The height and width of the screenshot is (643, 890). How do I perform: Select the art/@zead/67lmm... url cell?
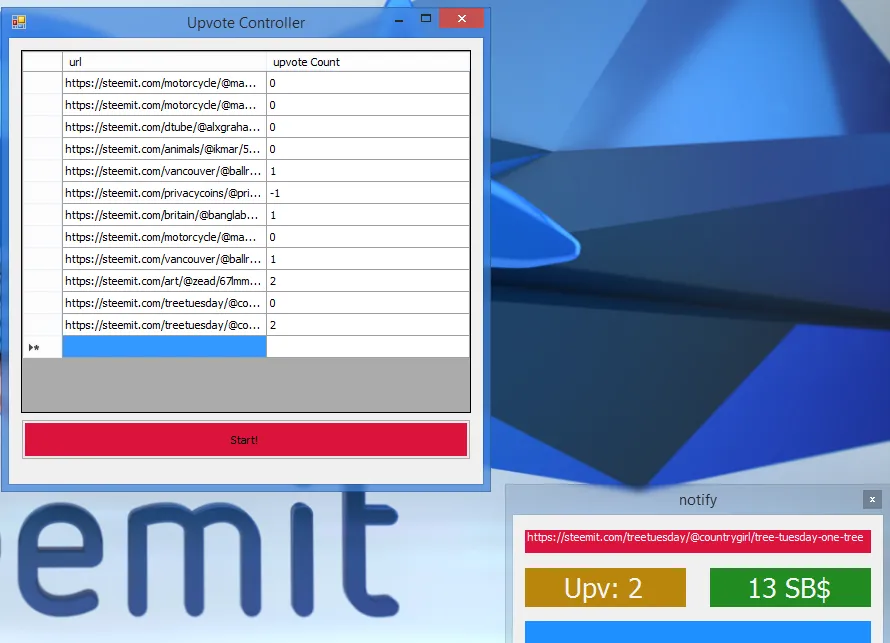tap(164, 281)
